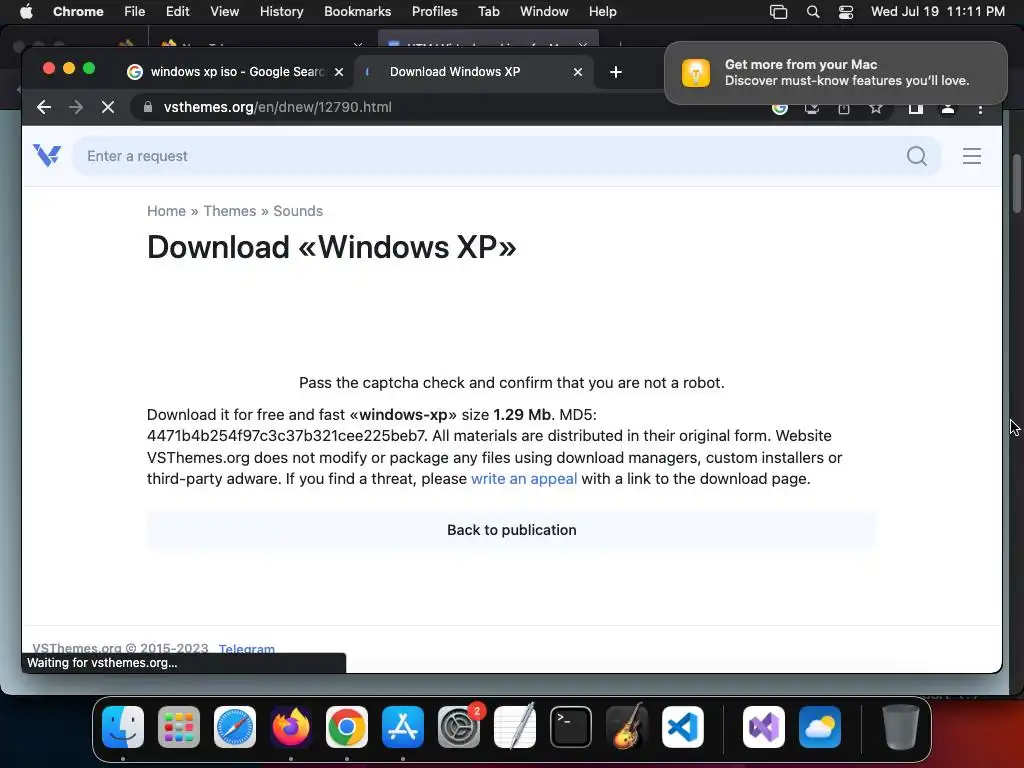Image resolution: width=1024 pixels, height=768 pixels.
Task: Open App Store from the dock
Action: 403,727
